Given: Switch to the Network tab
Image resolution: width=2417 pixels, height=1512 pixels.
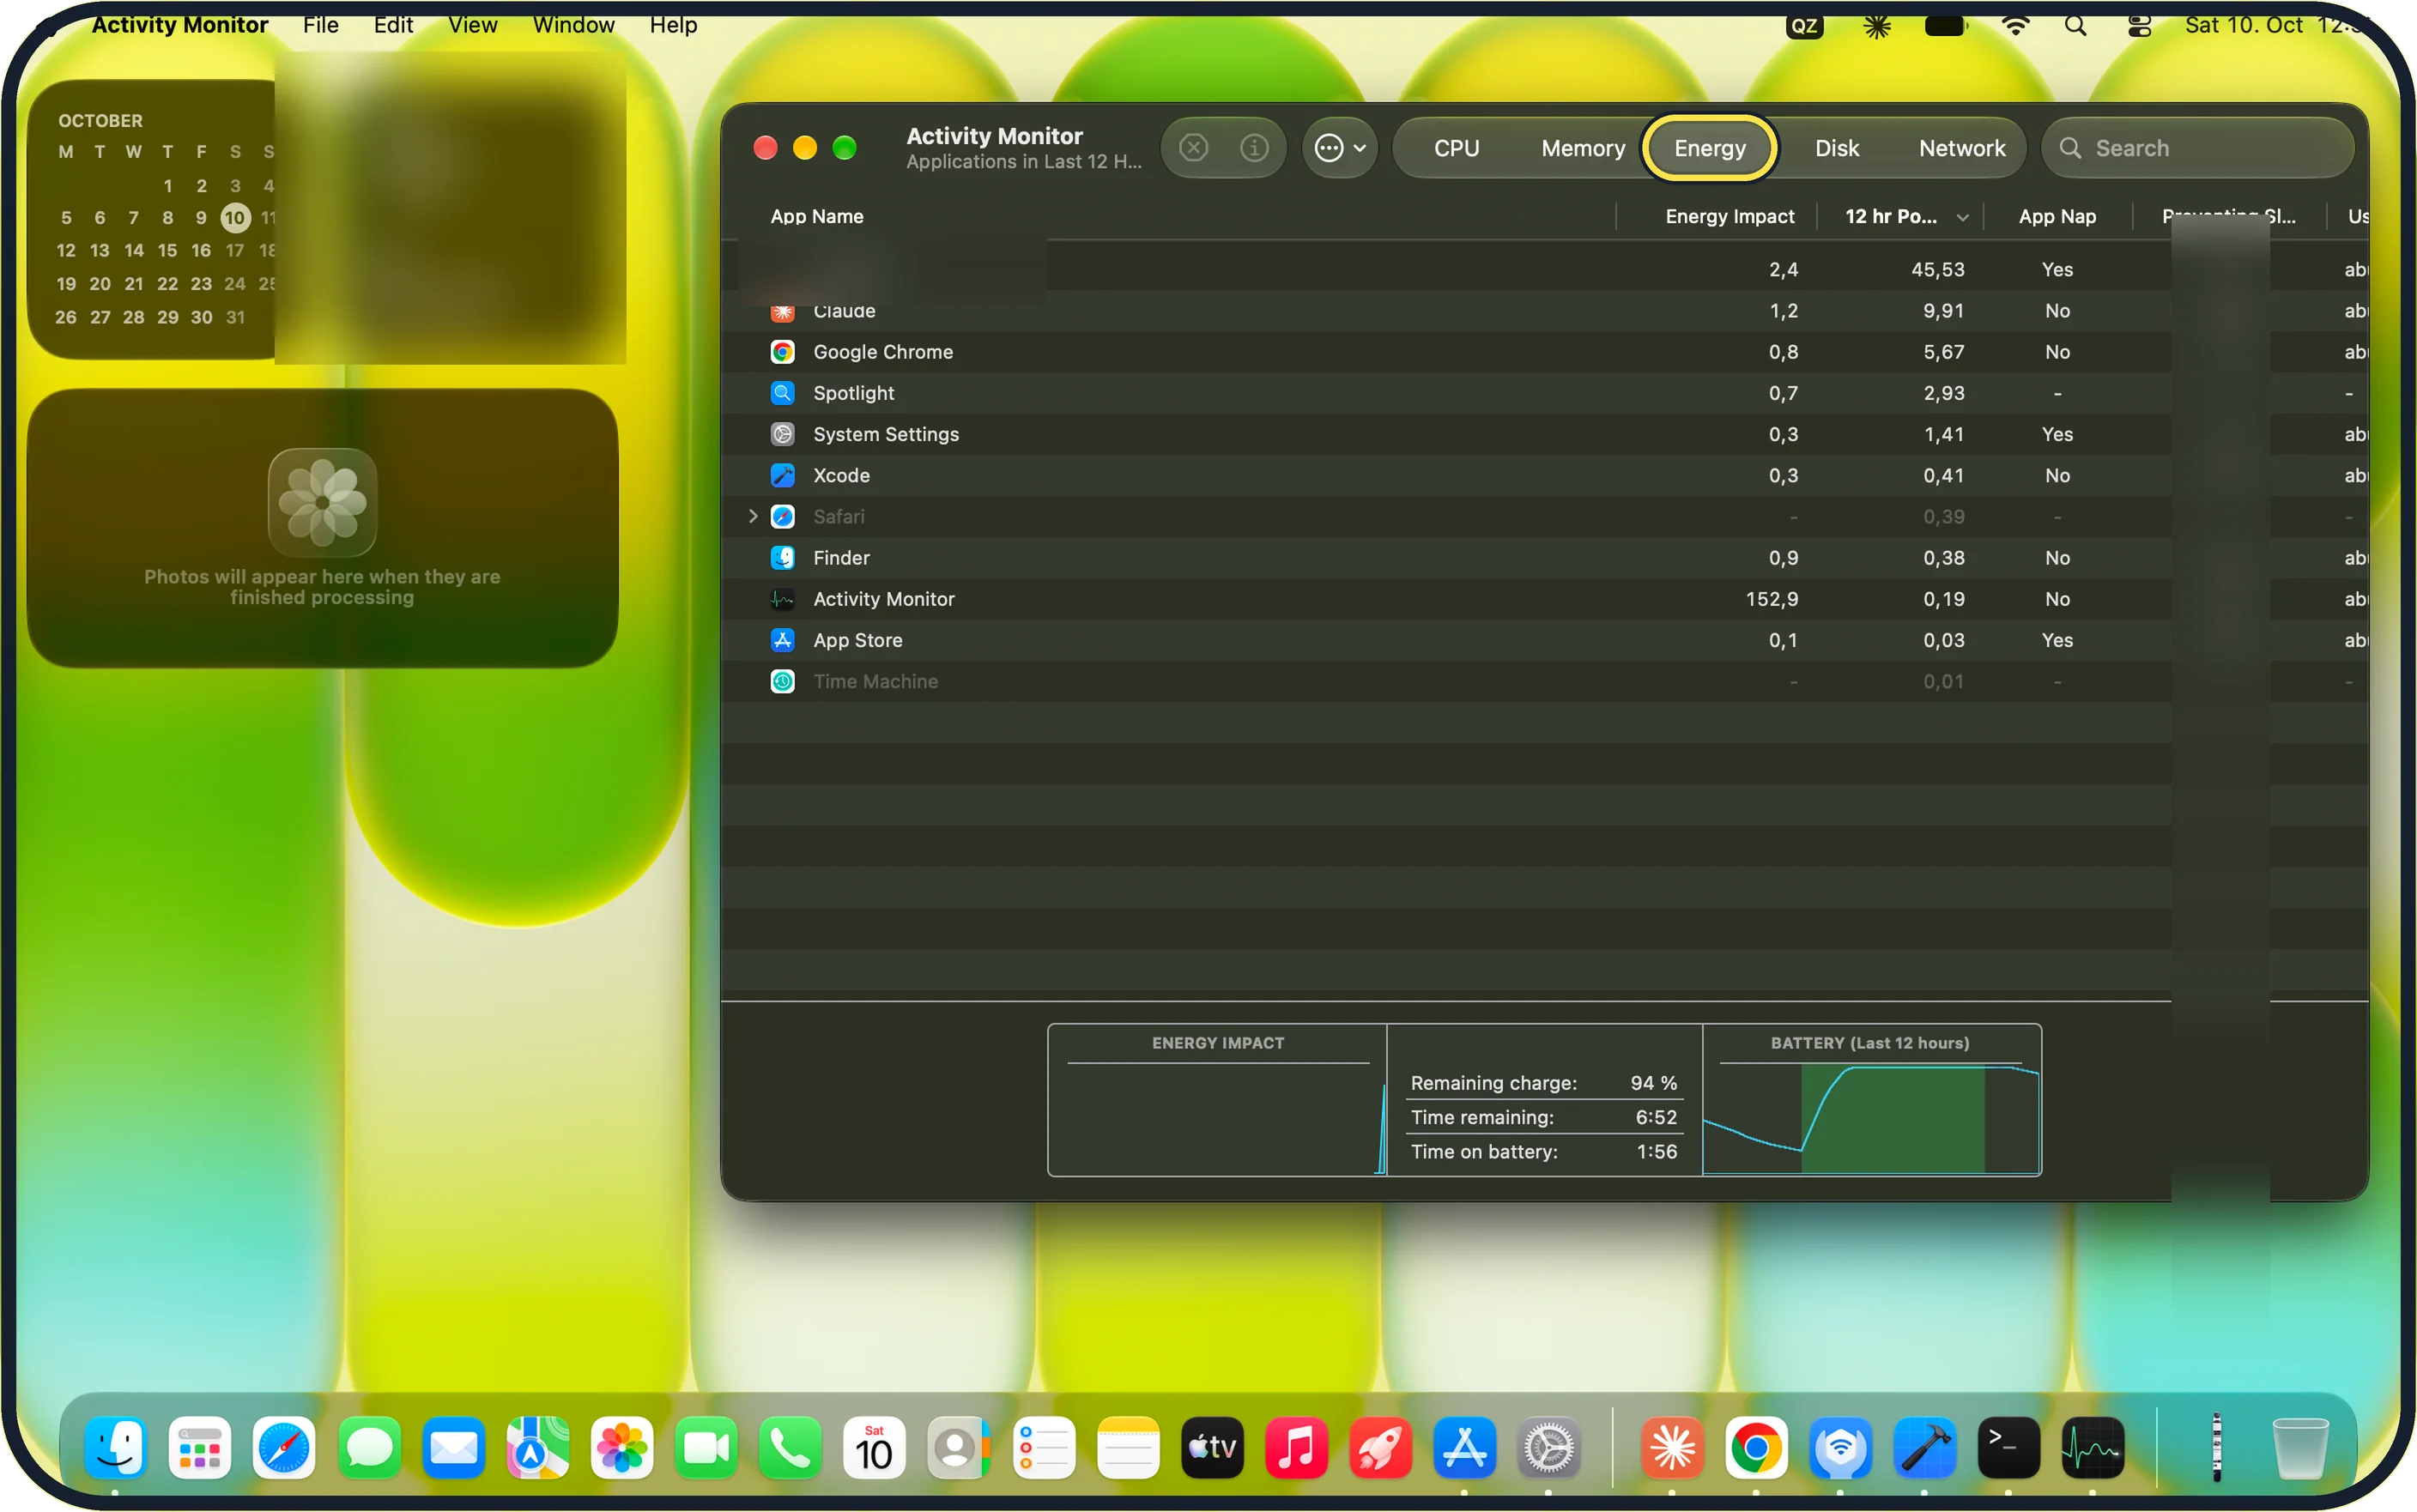Looking at the screenshot, I should (1962, 148).
